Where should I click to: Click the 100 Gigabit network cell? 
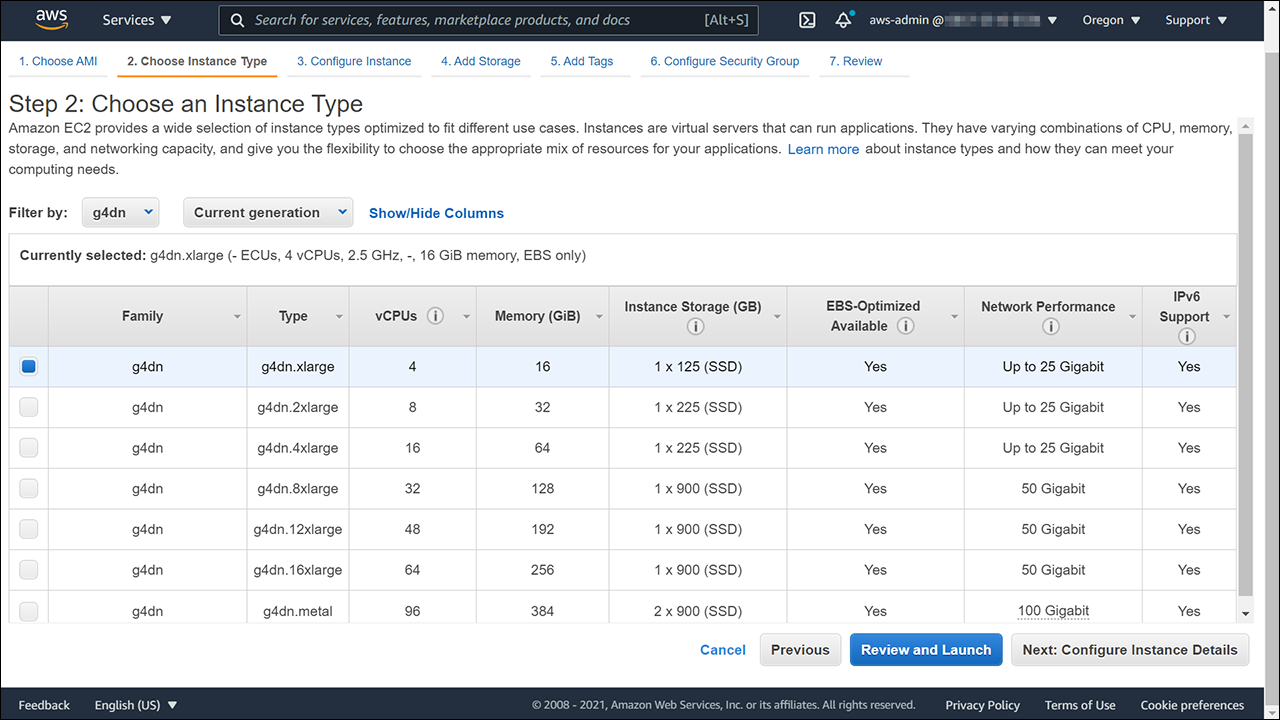point(1053,611)
